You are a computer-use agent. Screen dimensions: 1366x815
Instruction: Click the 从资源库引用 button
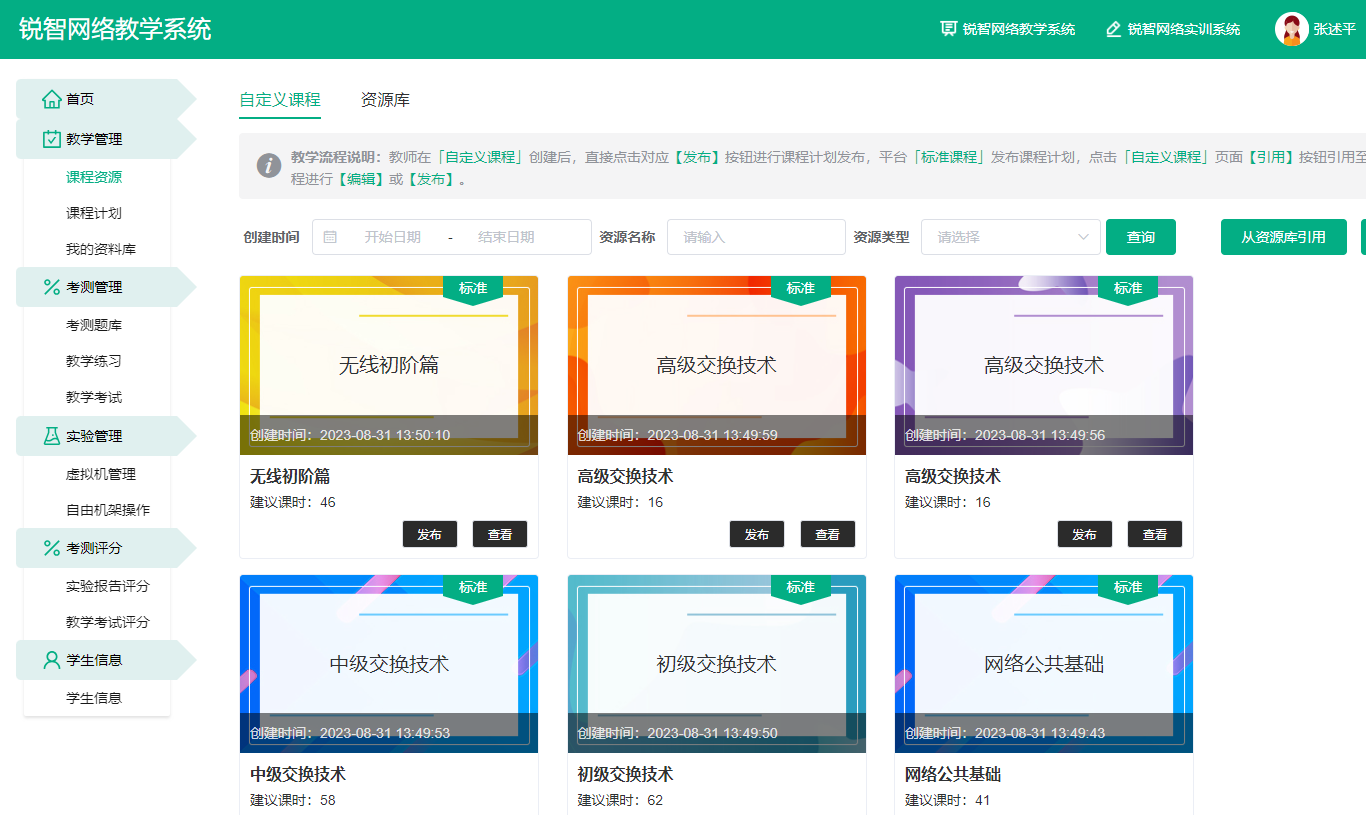click(1283, 237)
